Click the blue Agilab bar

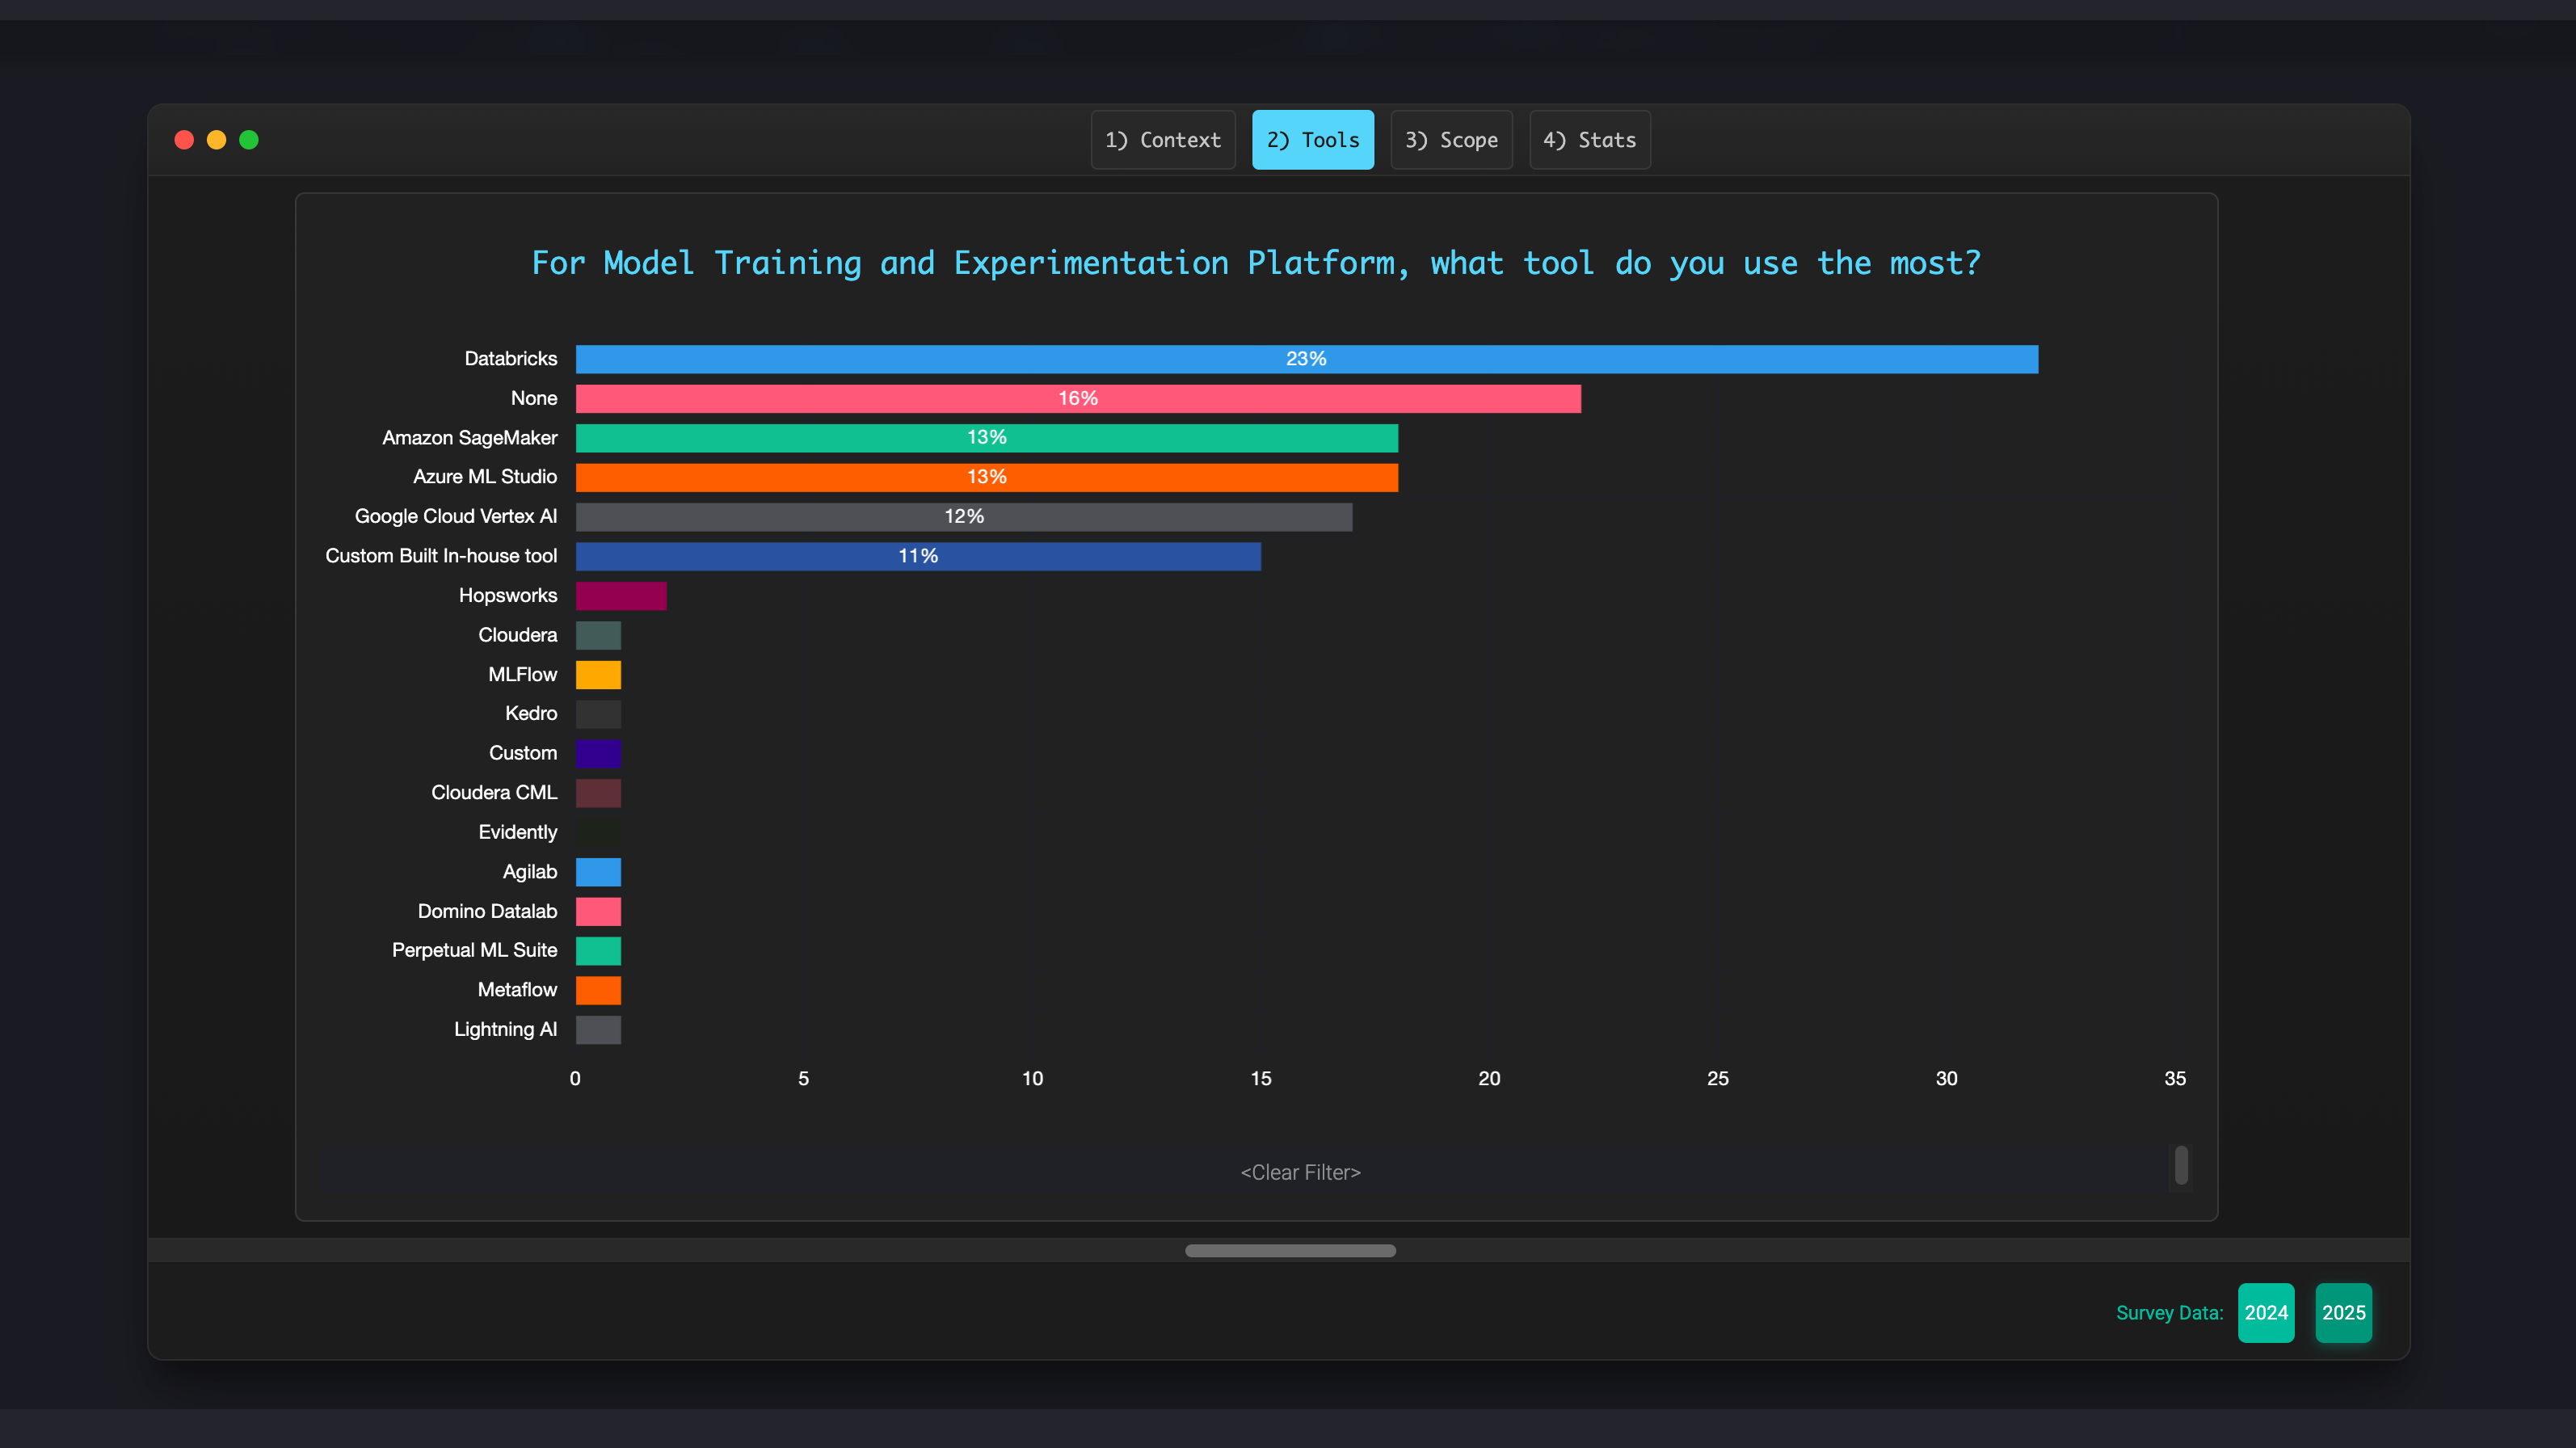point(598,872)
